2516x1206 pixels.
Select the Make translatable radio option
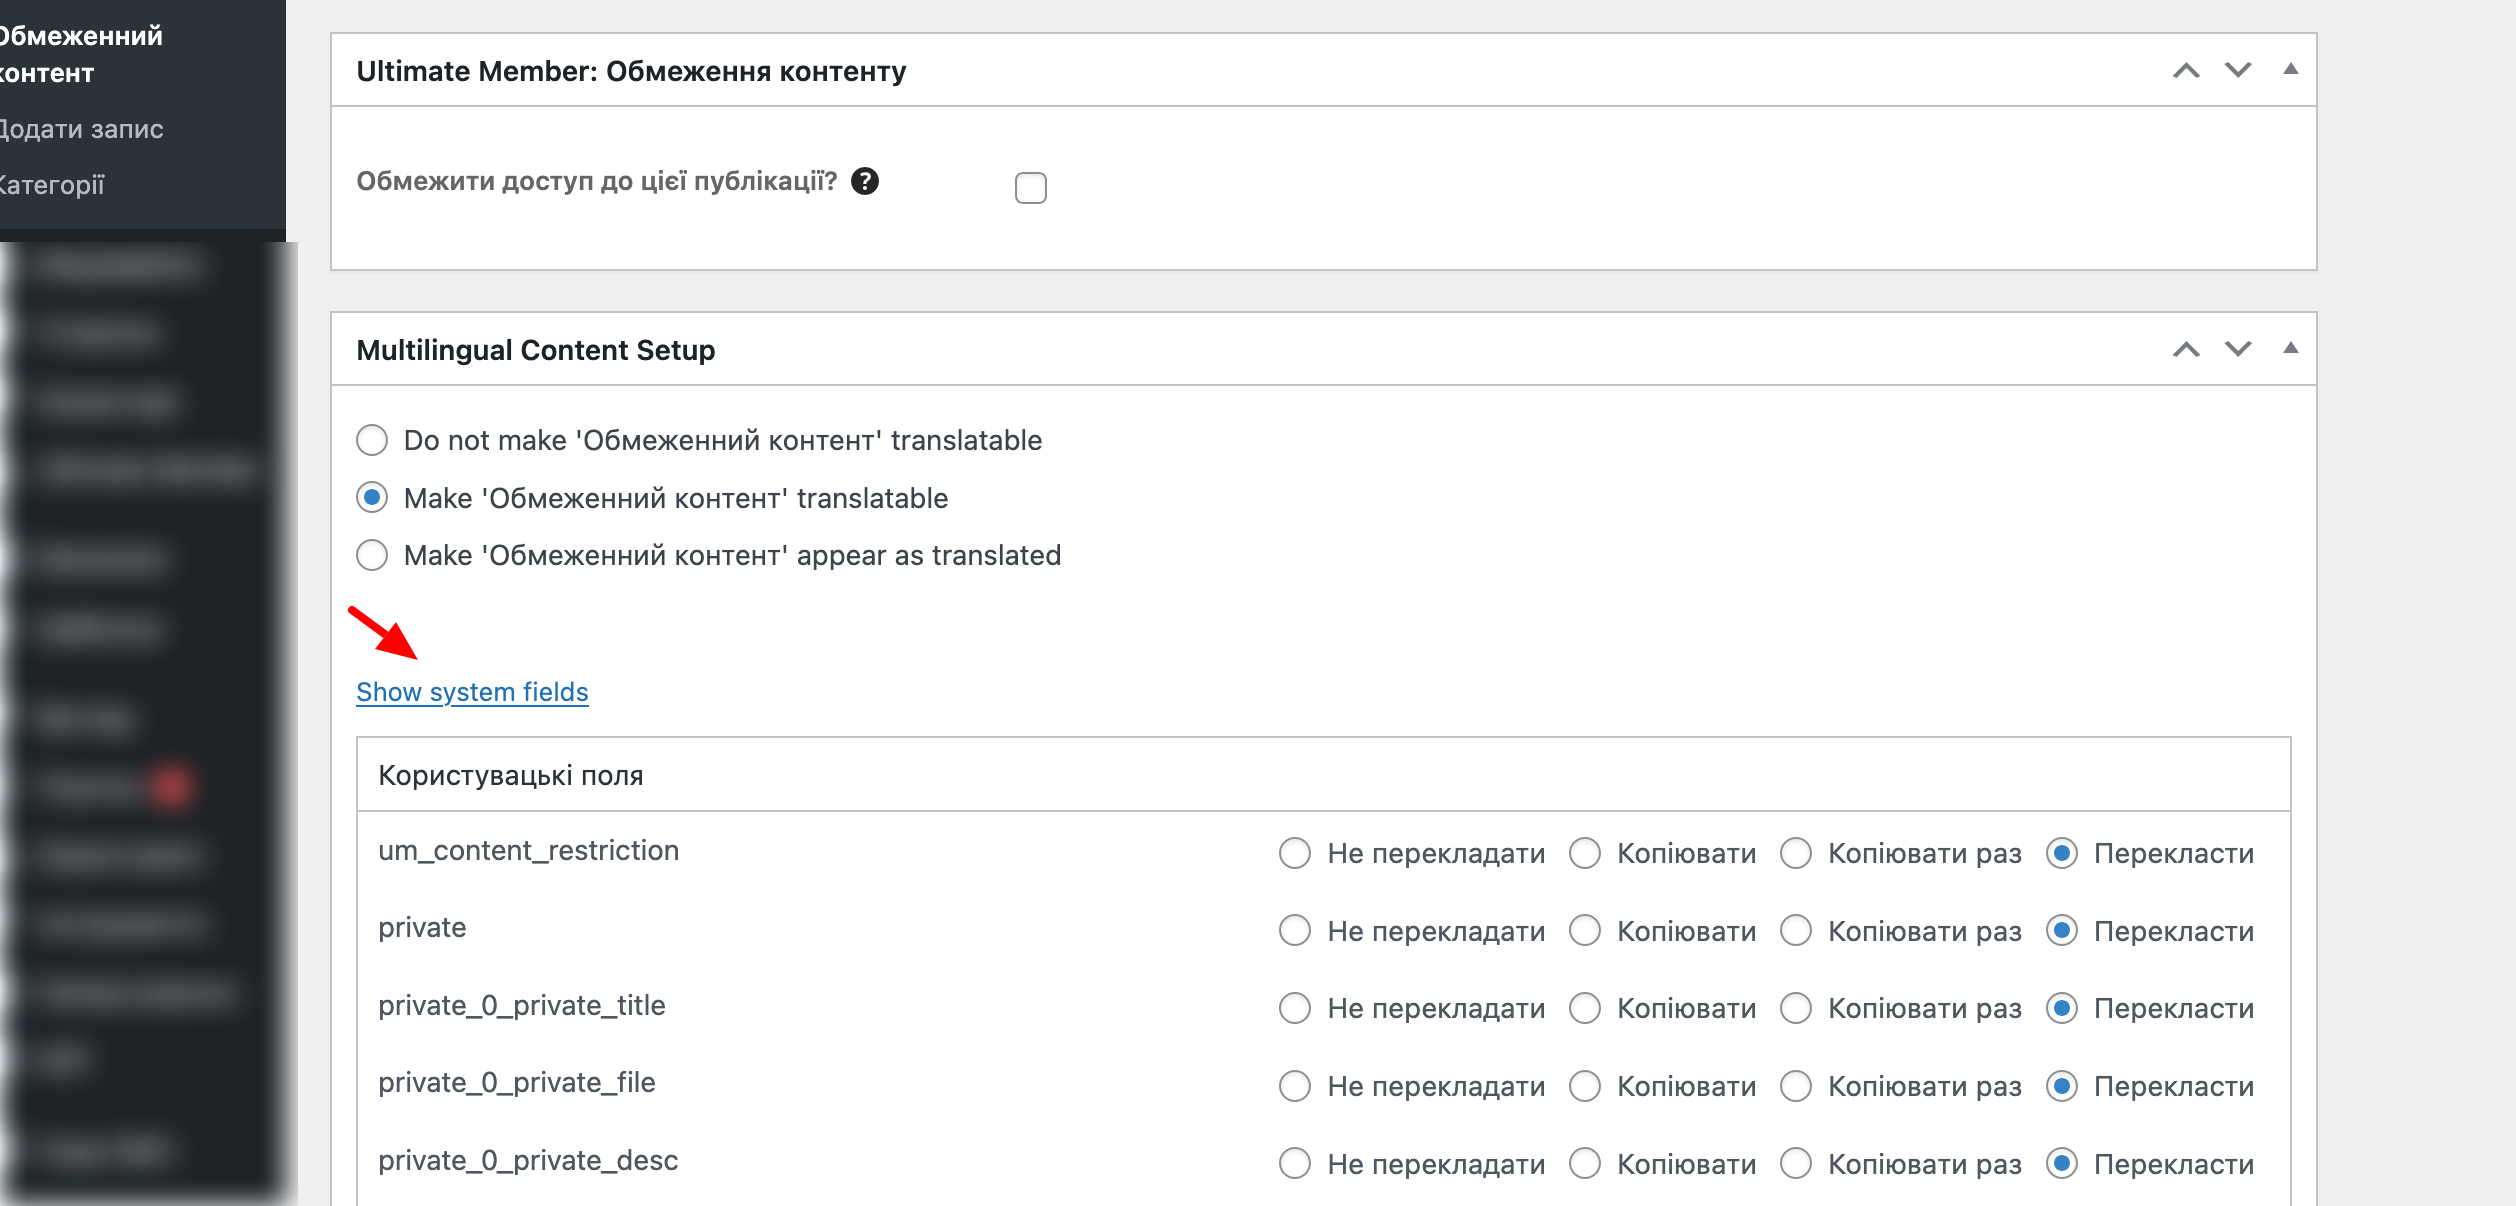(372, 498)
